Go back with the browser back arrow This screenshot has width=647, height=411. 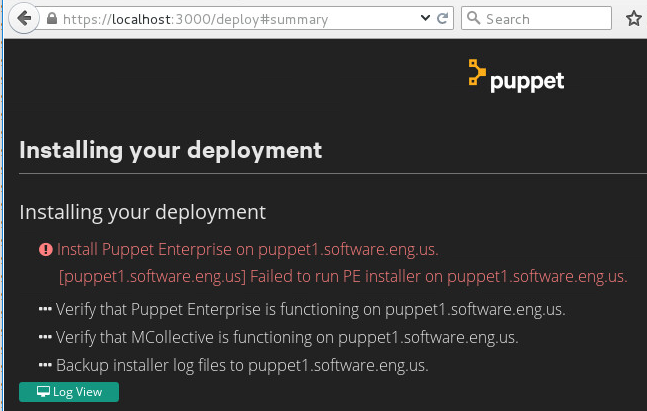coord(24,18)
